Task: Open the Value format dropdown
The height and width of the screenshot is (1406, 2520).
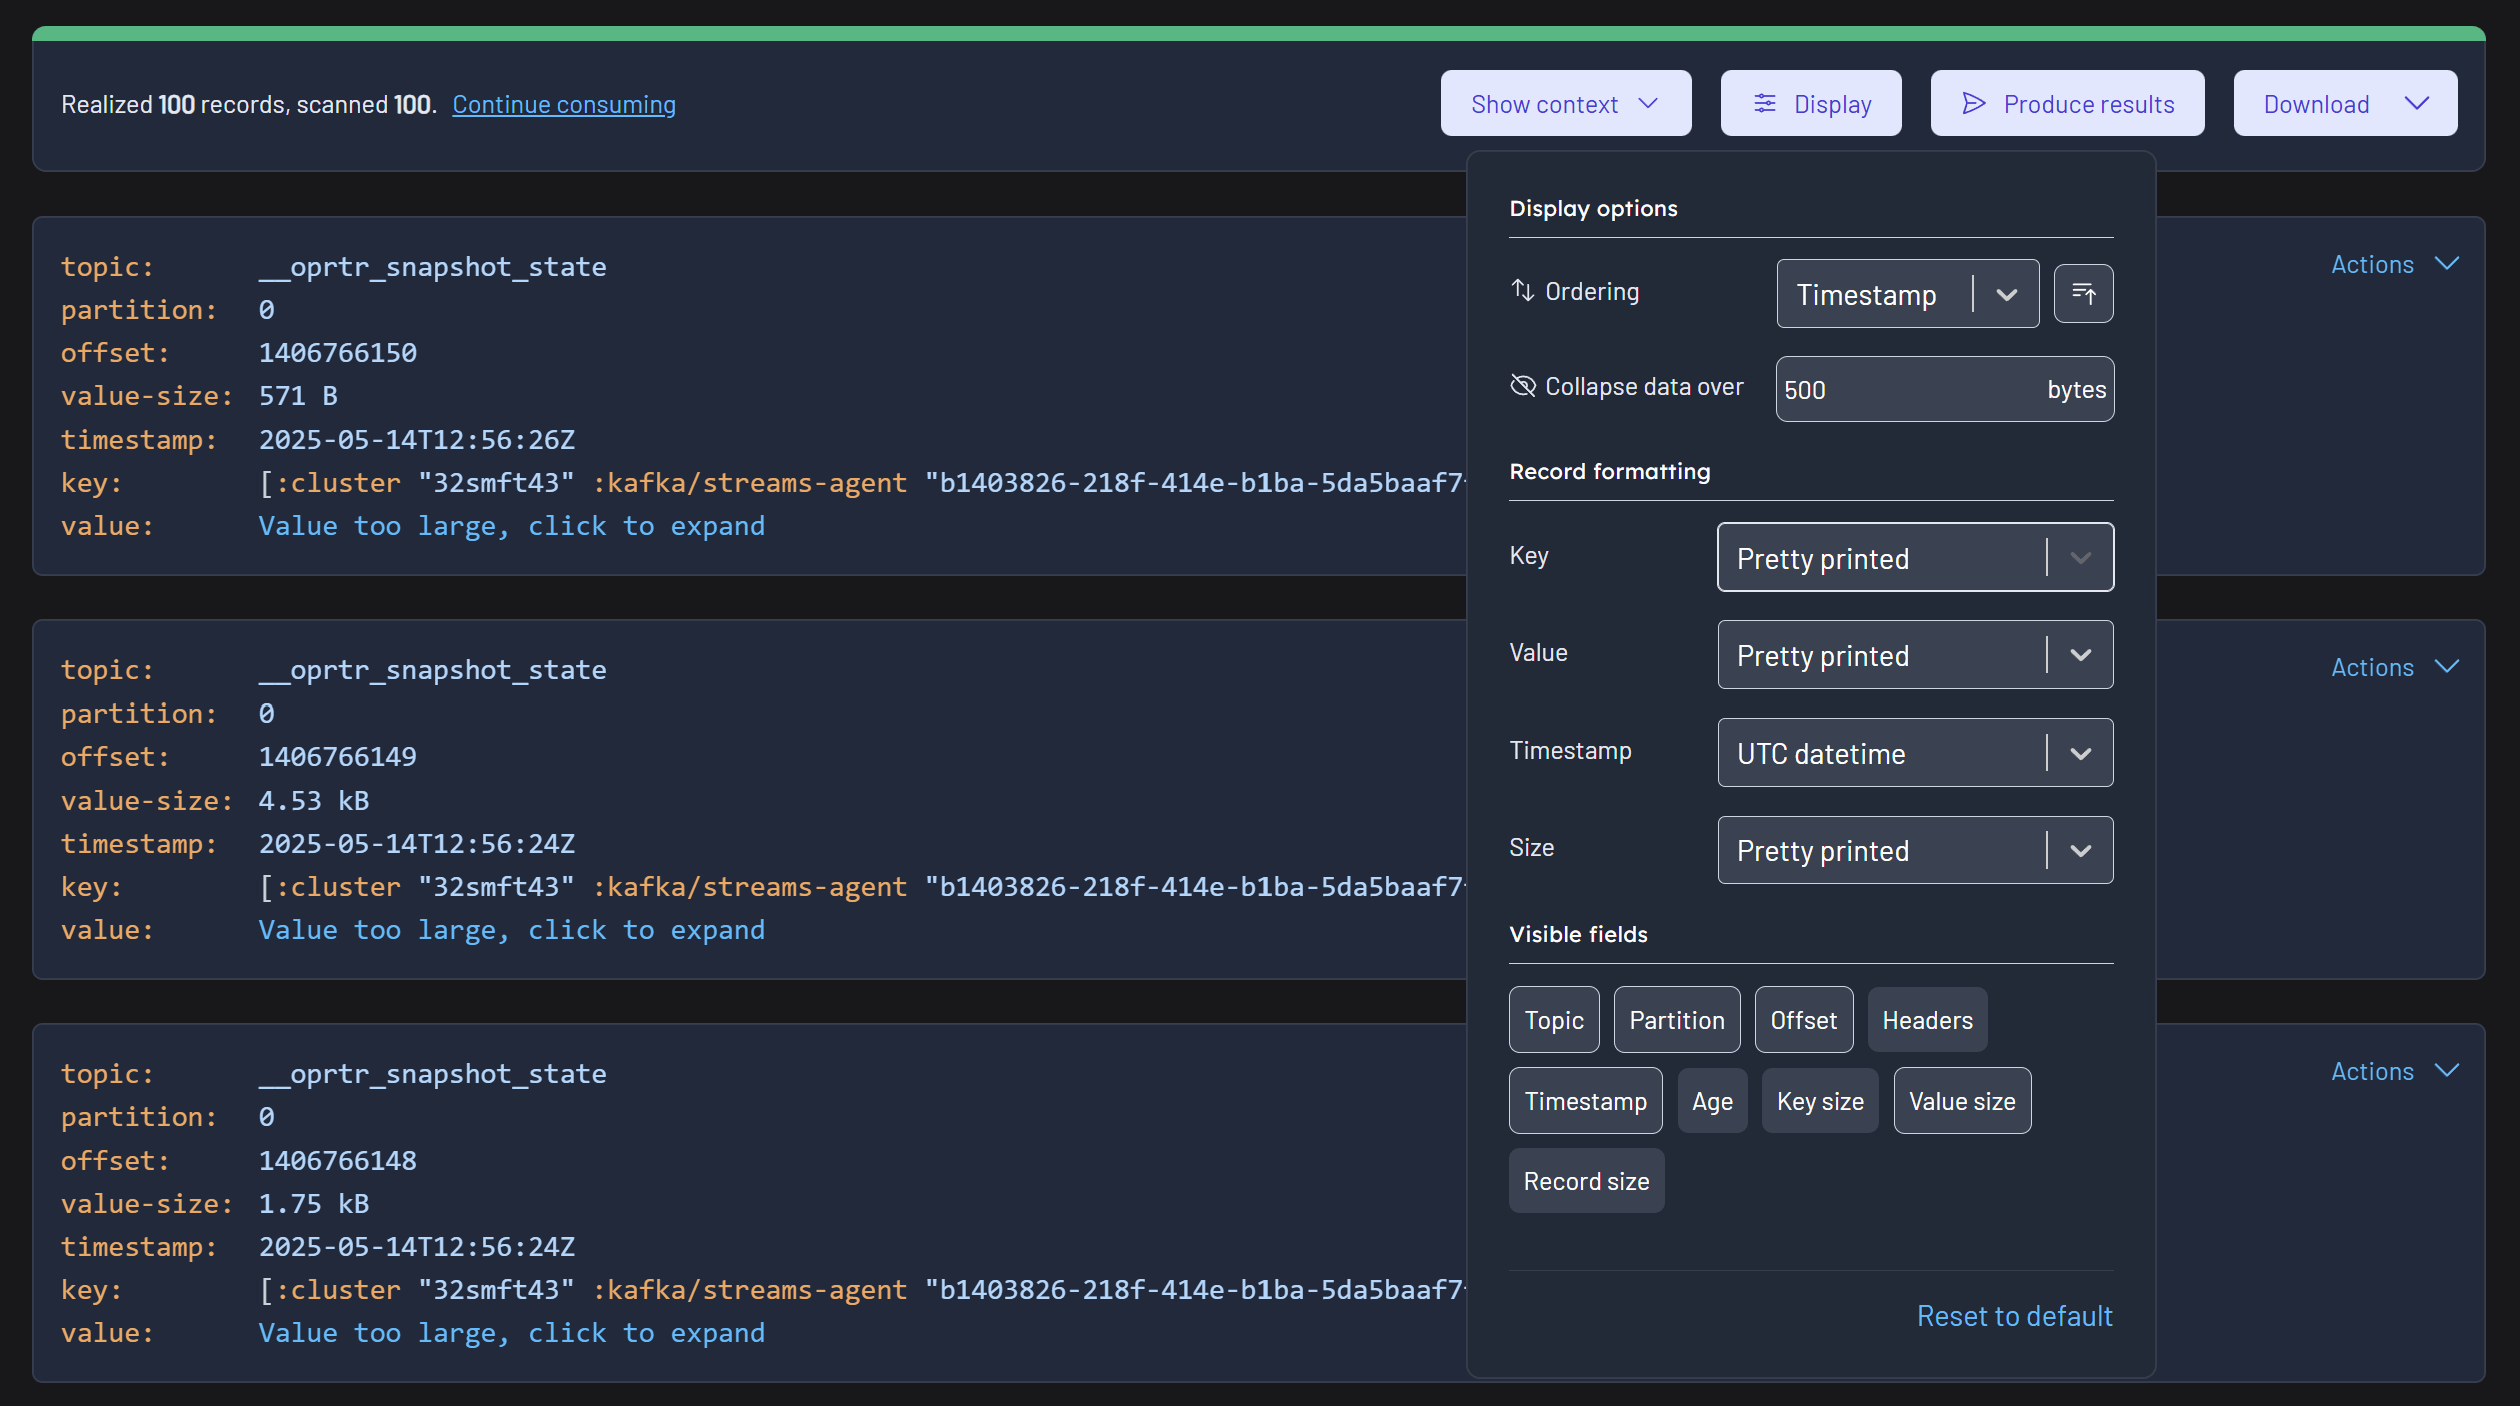Action: click(1914, 655)
